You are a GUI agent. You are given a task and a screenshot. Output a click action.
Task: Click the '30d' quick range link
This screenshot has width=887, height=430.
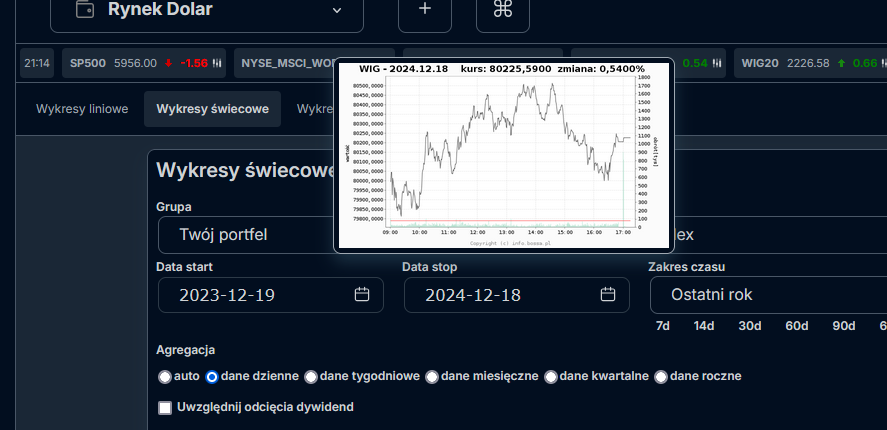tap(750, 326)
